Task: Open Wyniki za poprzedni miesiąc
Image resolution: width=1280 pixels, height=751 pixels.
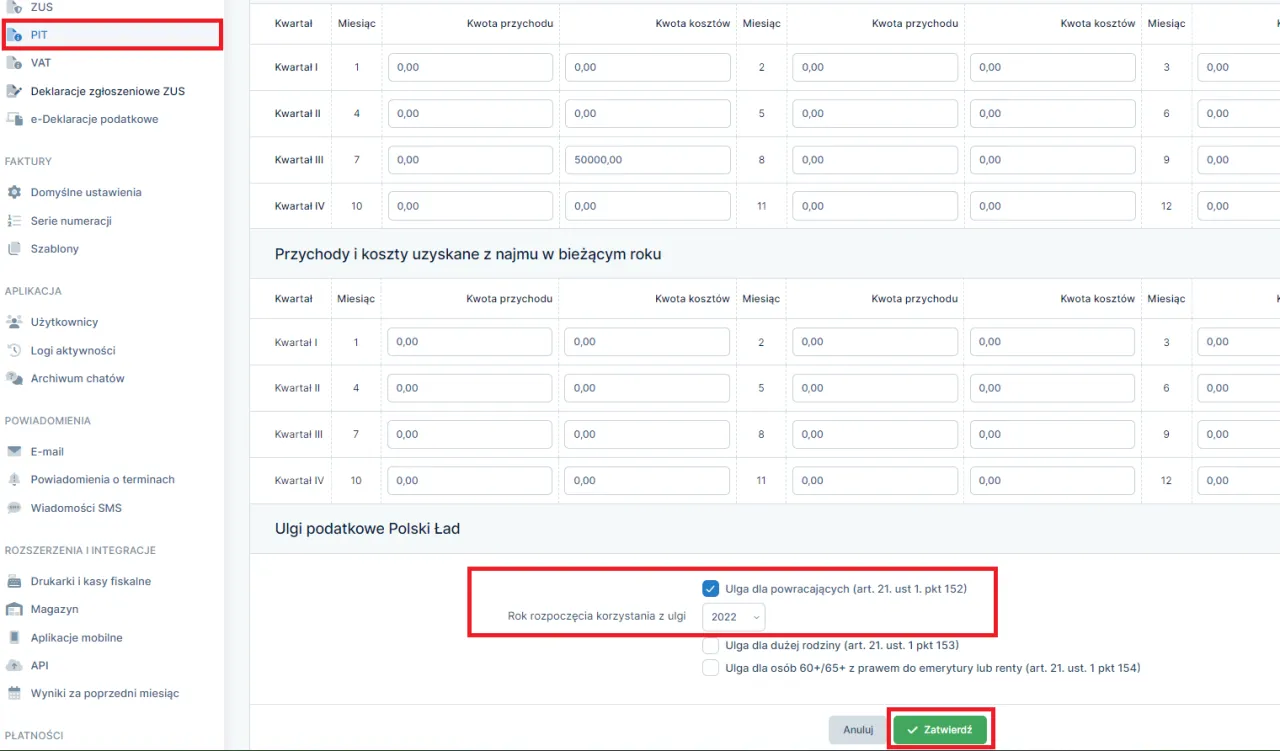Action: tap(105, 693)
